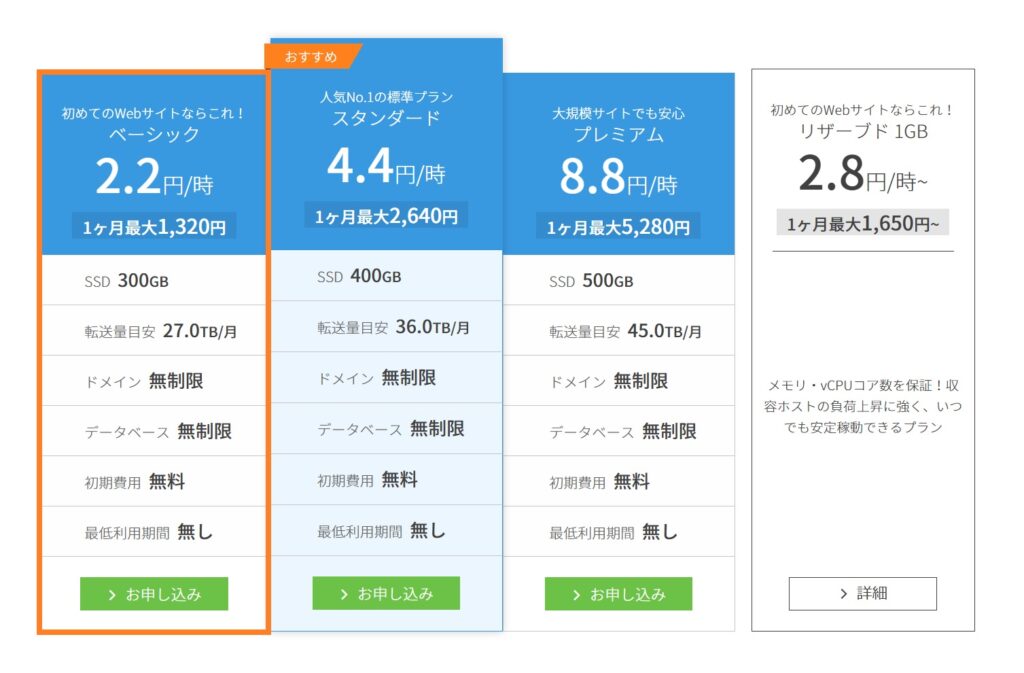Open the リザーブド 1GB 詳細 button
This screenshot has width=1024, height=673.
coord(863,593)
